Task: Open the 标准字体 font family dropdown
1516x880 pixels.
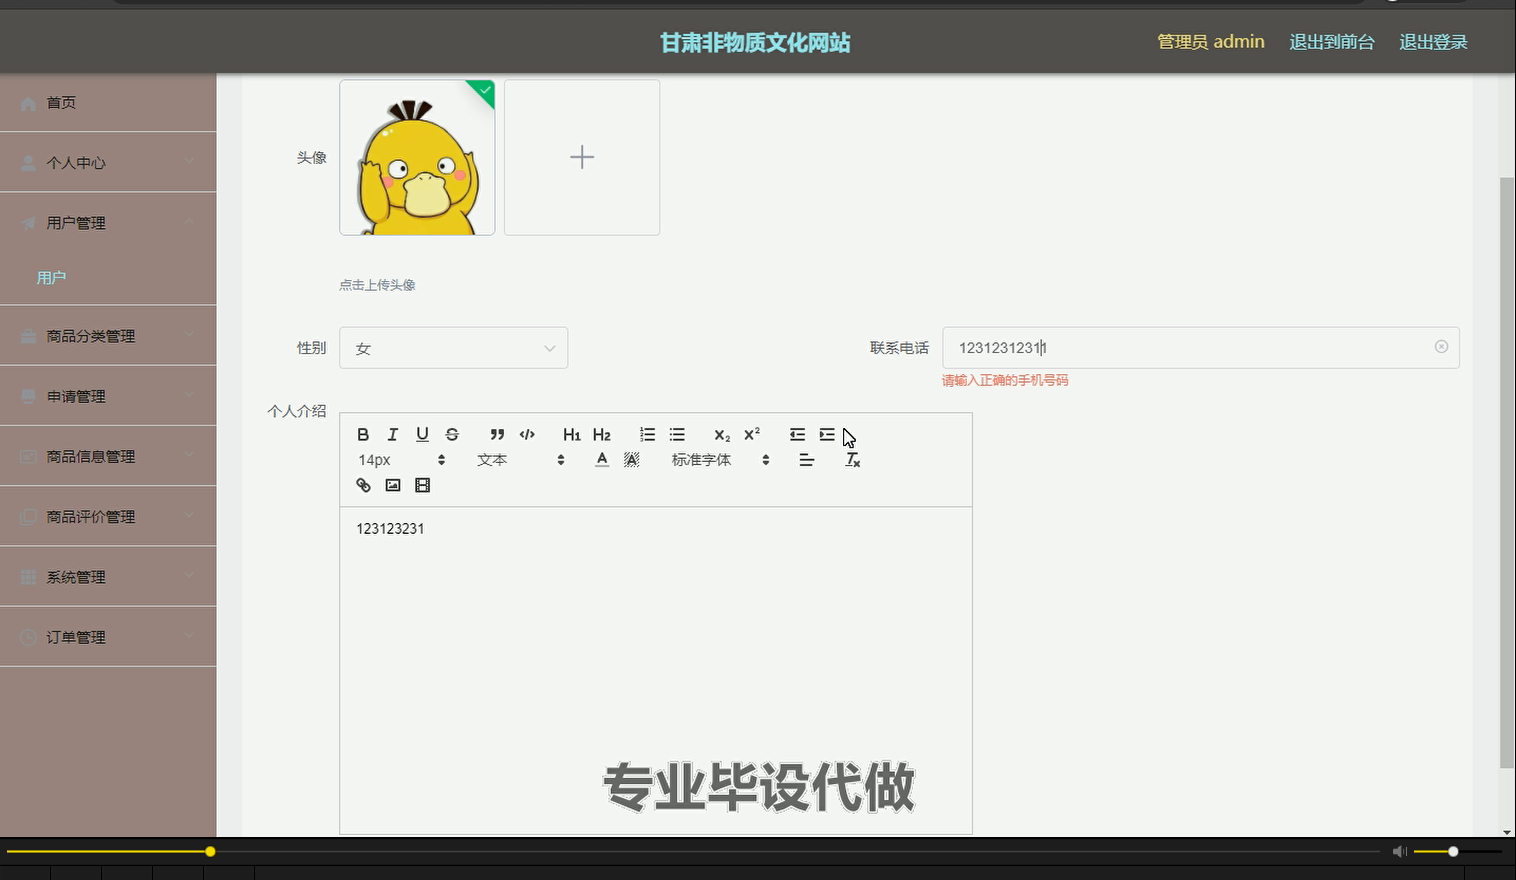Action: tap(710, 459)
